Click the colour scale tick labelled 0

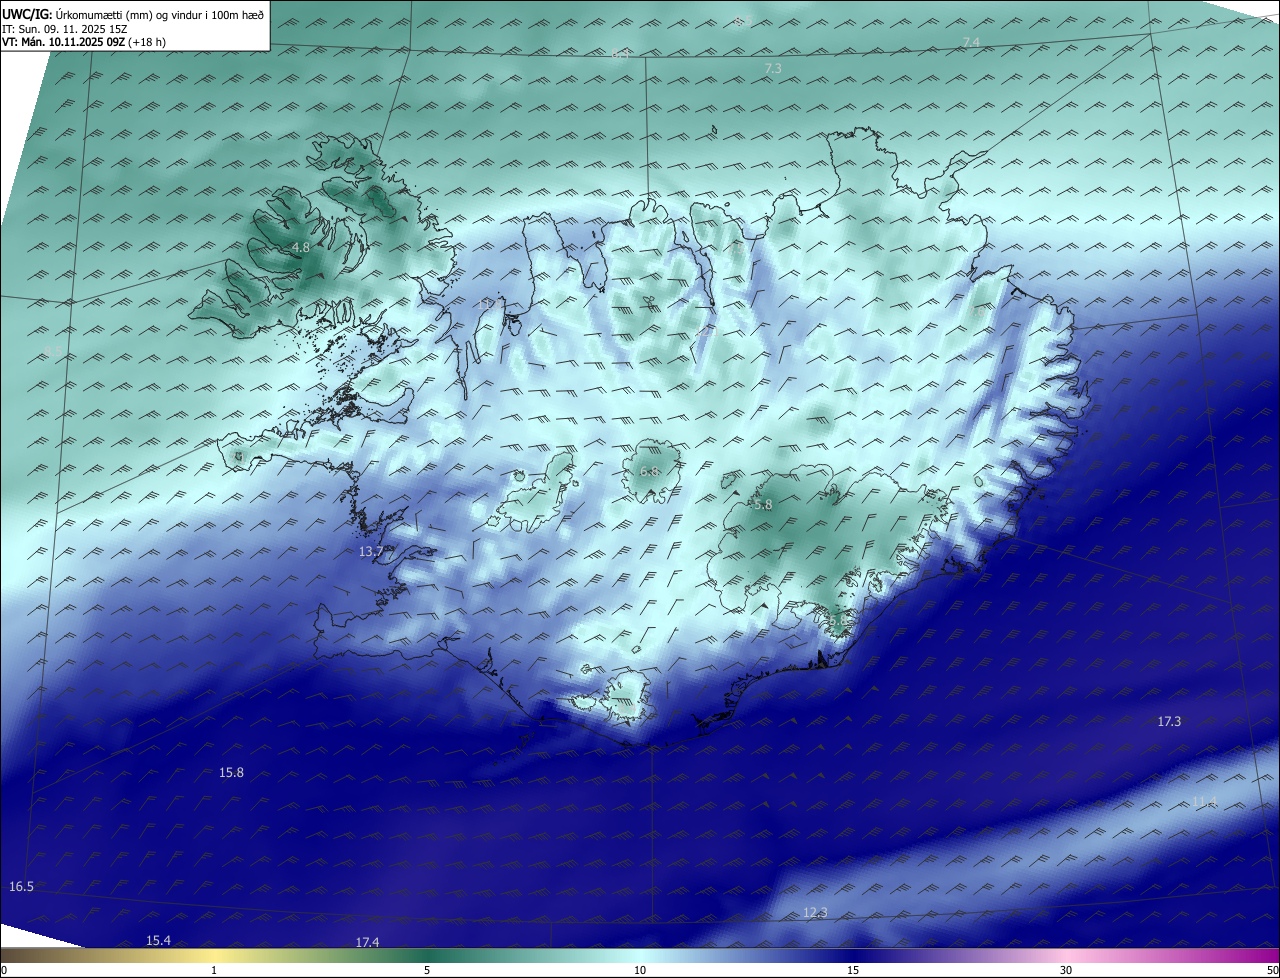tap(4, 970)
